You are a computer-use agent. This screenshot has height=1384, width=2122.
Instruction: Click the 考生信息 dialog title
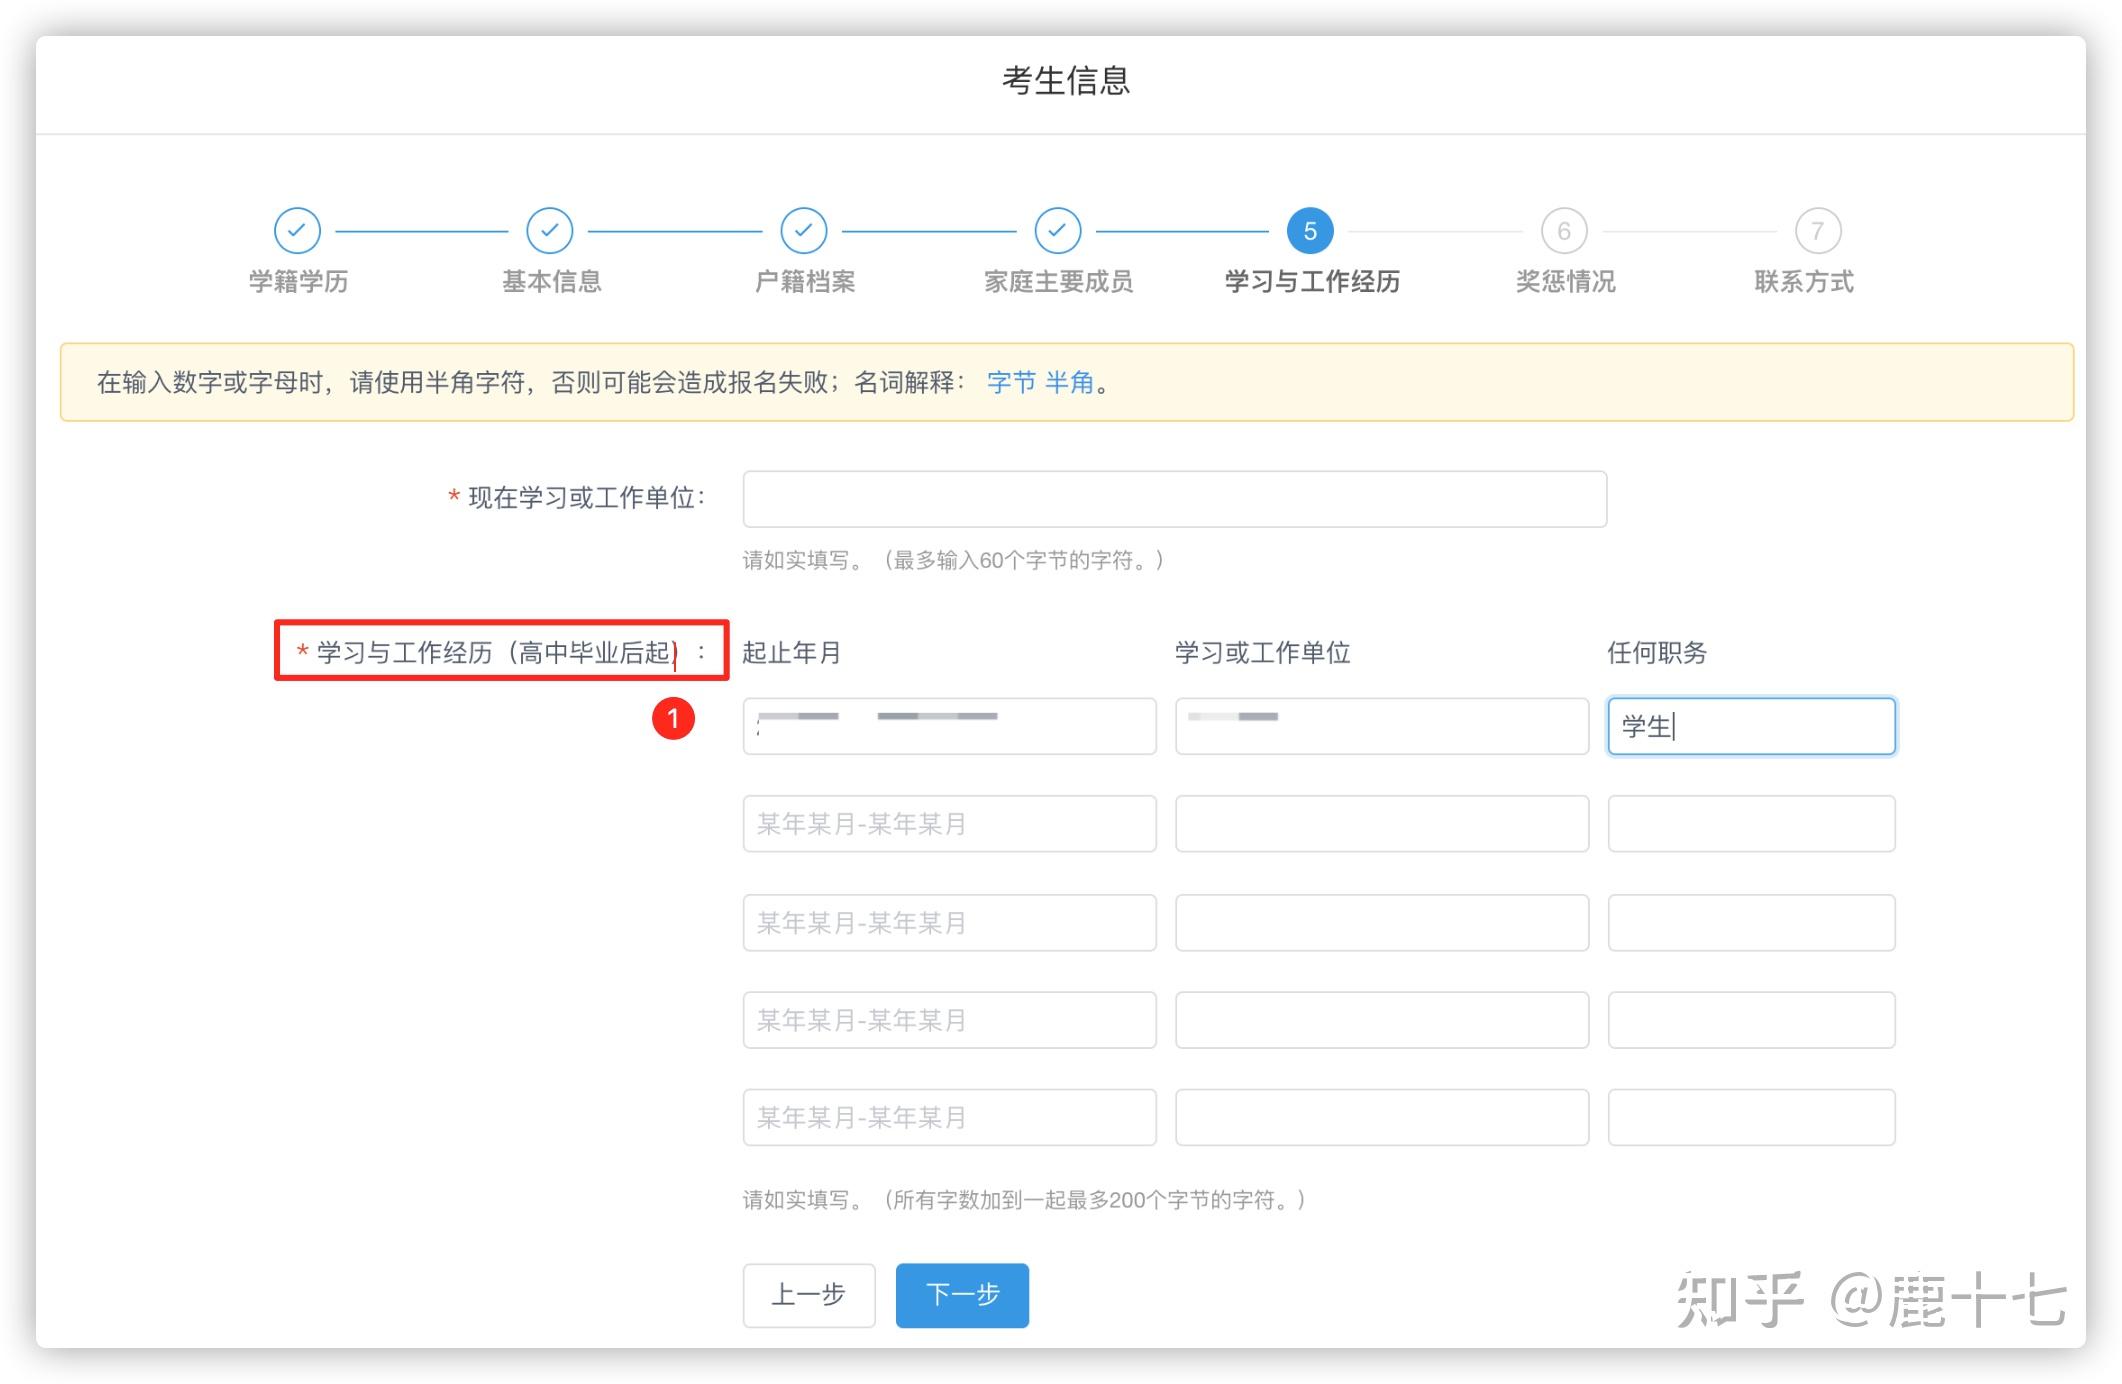point(1066,81)
